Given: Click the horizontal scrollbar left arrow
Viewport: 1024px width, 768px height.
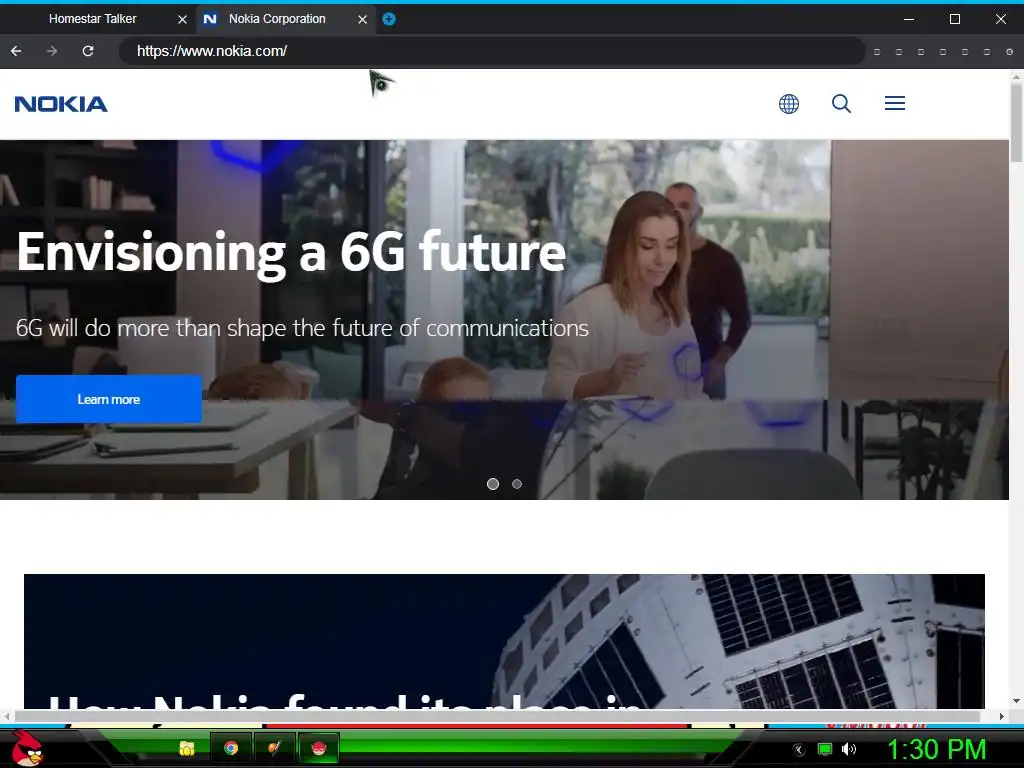Looking at the screenshot, I should coord(7,716).
